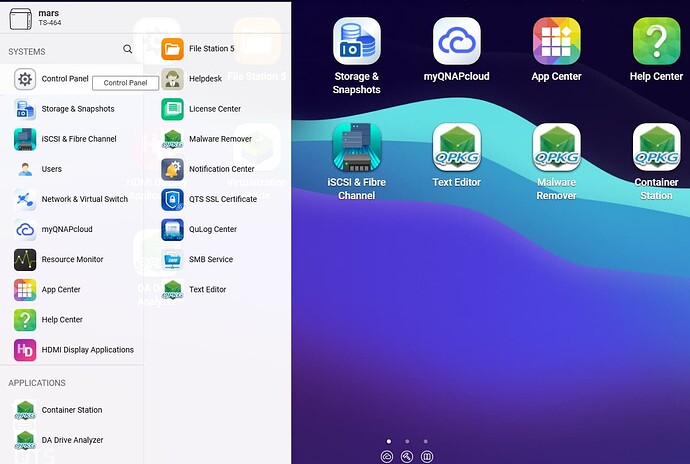690x464 pixels.
Task: Launch Malware Remover from the menu list
Action: (x=206, y=139)
